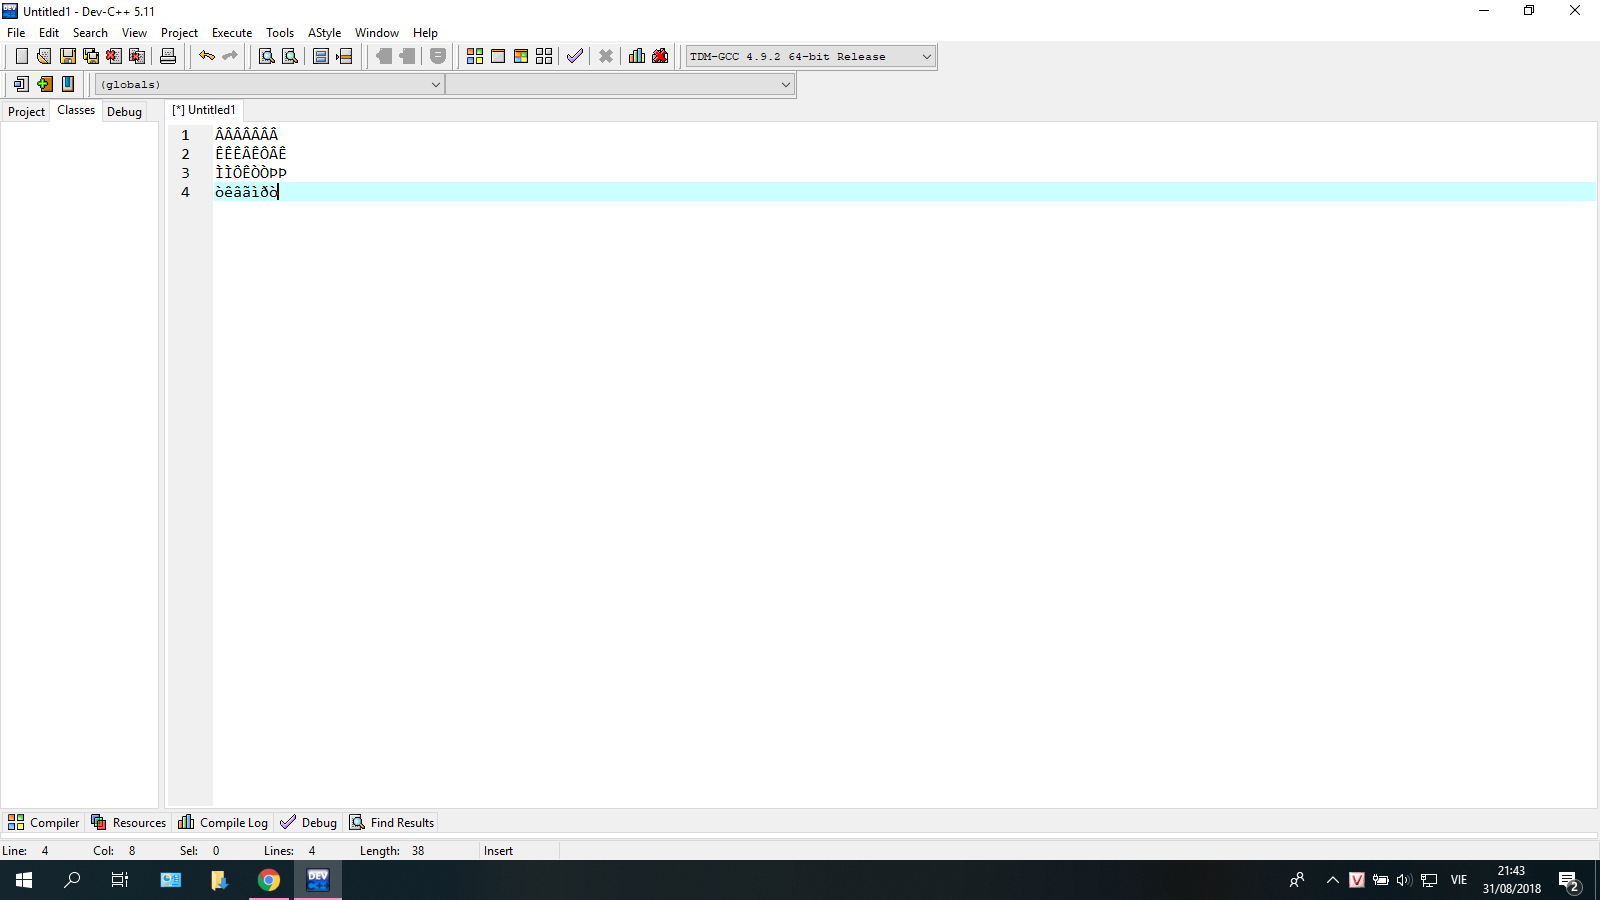Open the Compile Log bottom tab

pos(223,822)
